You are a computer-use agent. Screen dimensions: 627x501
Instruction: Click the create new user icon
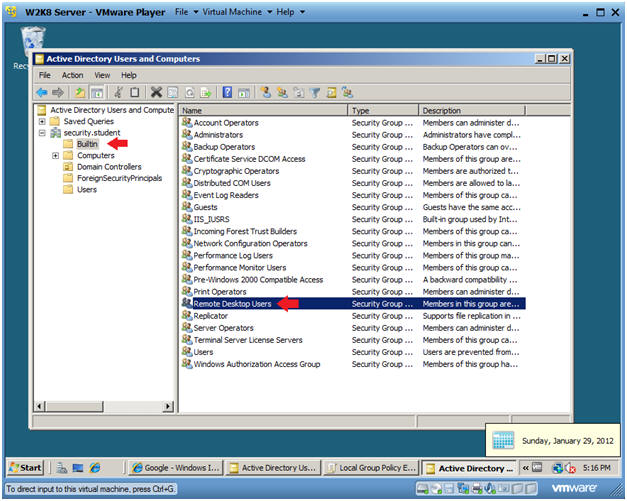point(265,93)
